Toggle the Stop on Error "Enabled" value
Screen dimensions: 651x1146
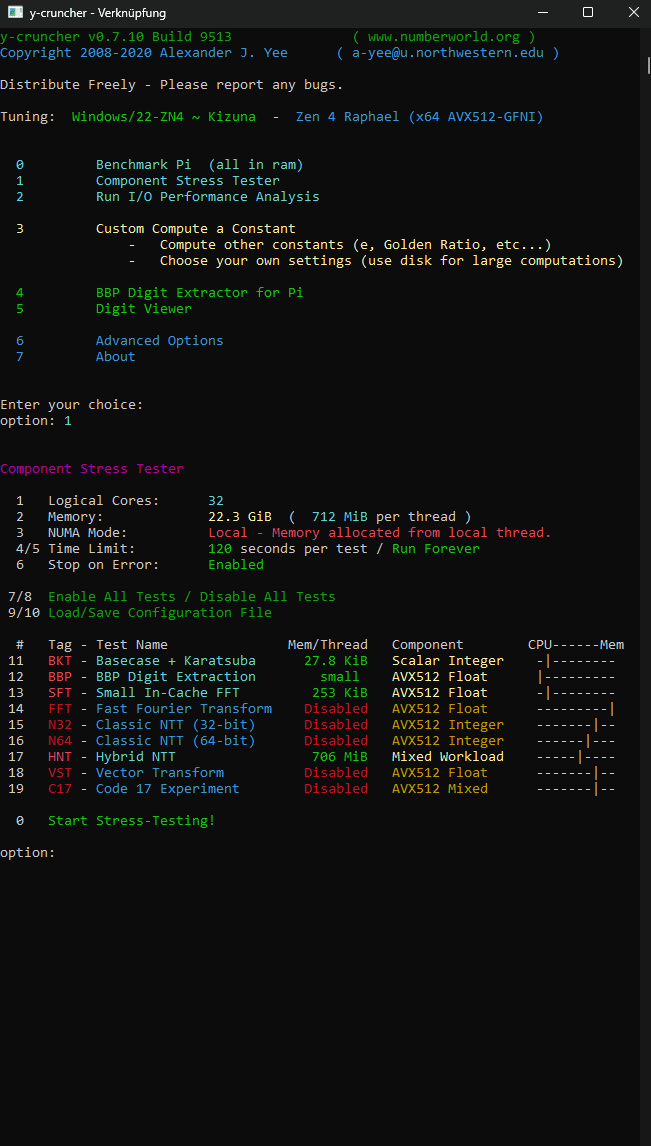point(236,565)
